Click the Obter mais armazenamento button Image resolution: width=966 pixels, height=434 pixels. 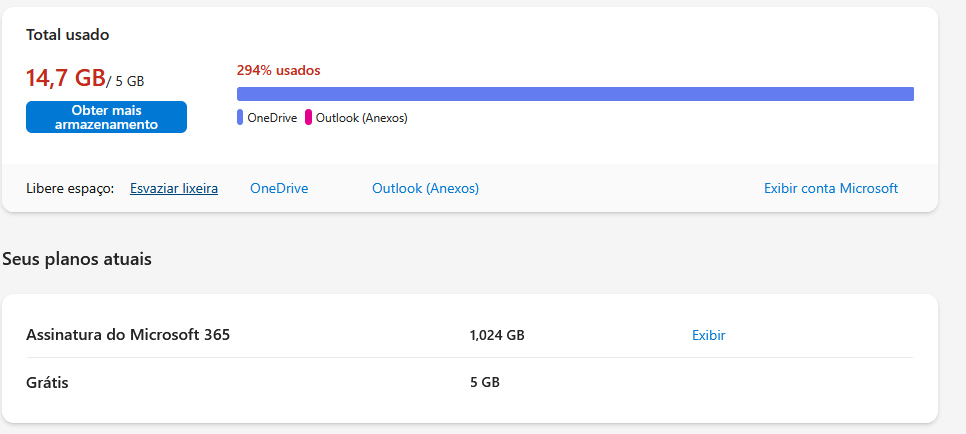[106, 117]
